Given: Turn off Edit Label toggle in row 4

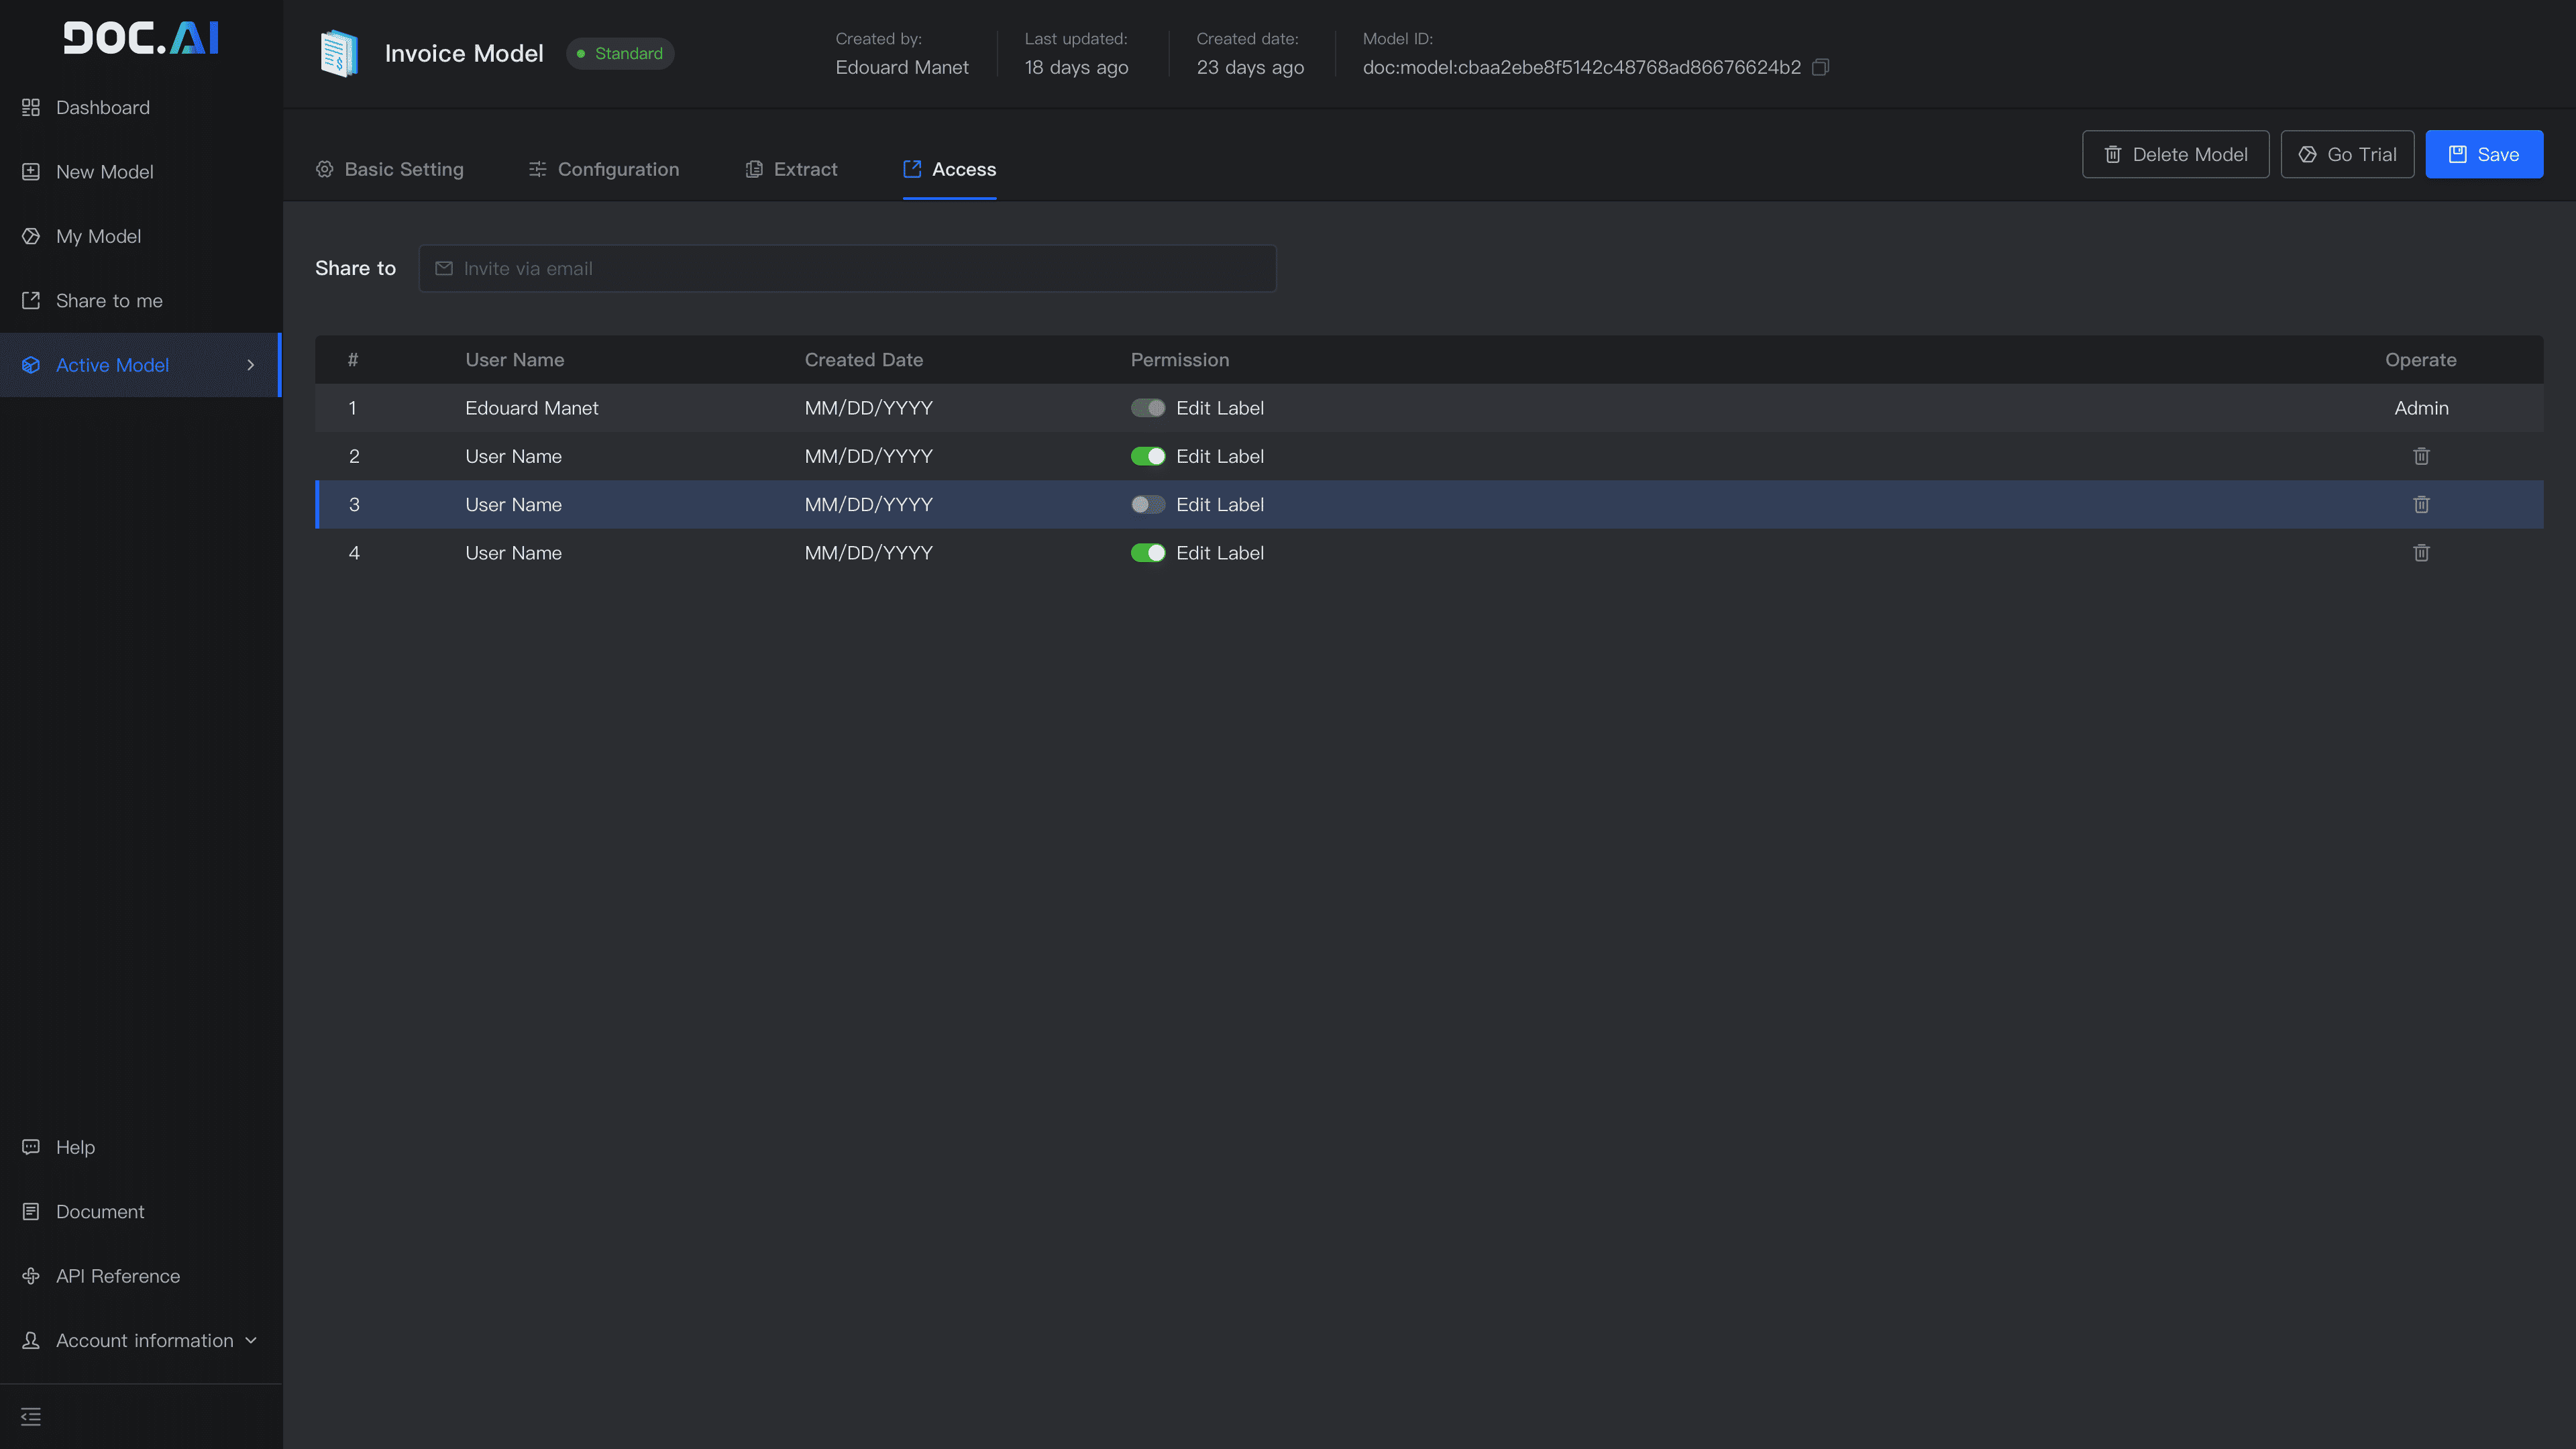Looking at the screenshot, I should click(1147, 553).
